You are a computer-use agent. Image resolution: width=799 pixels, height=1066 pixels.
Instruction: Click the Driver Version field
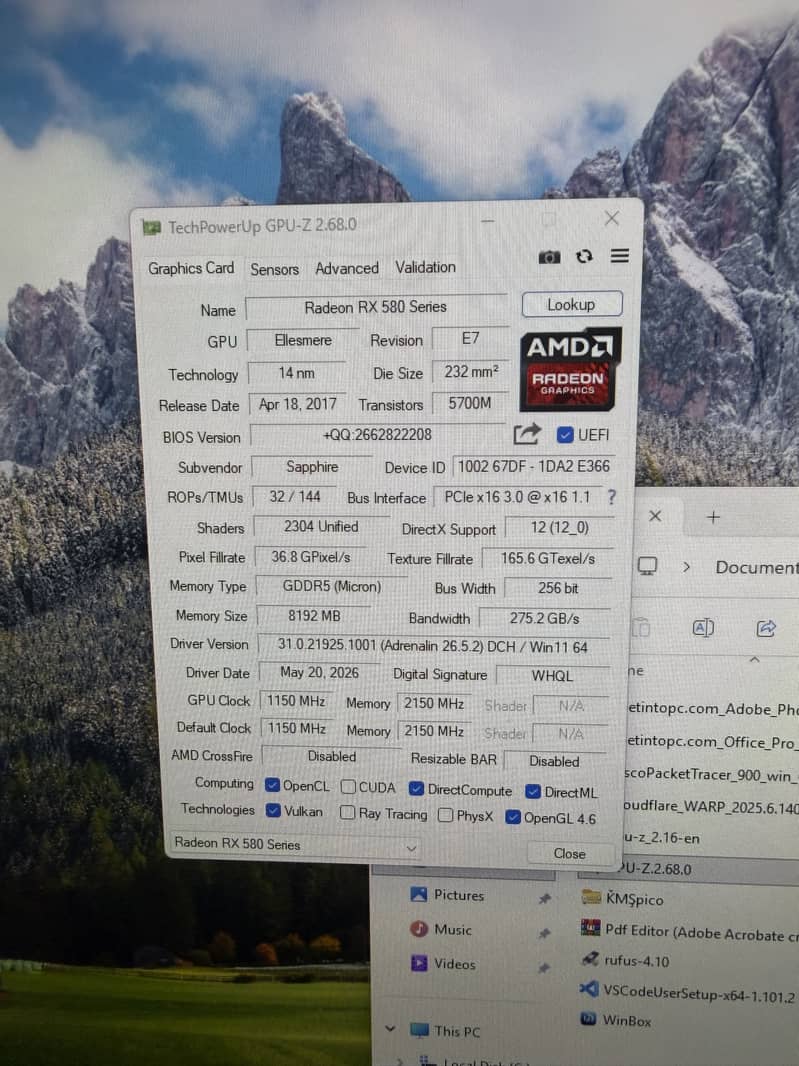[432, 647]
